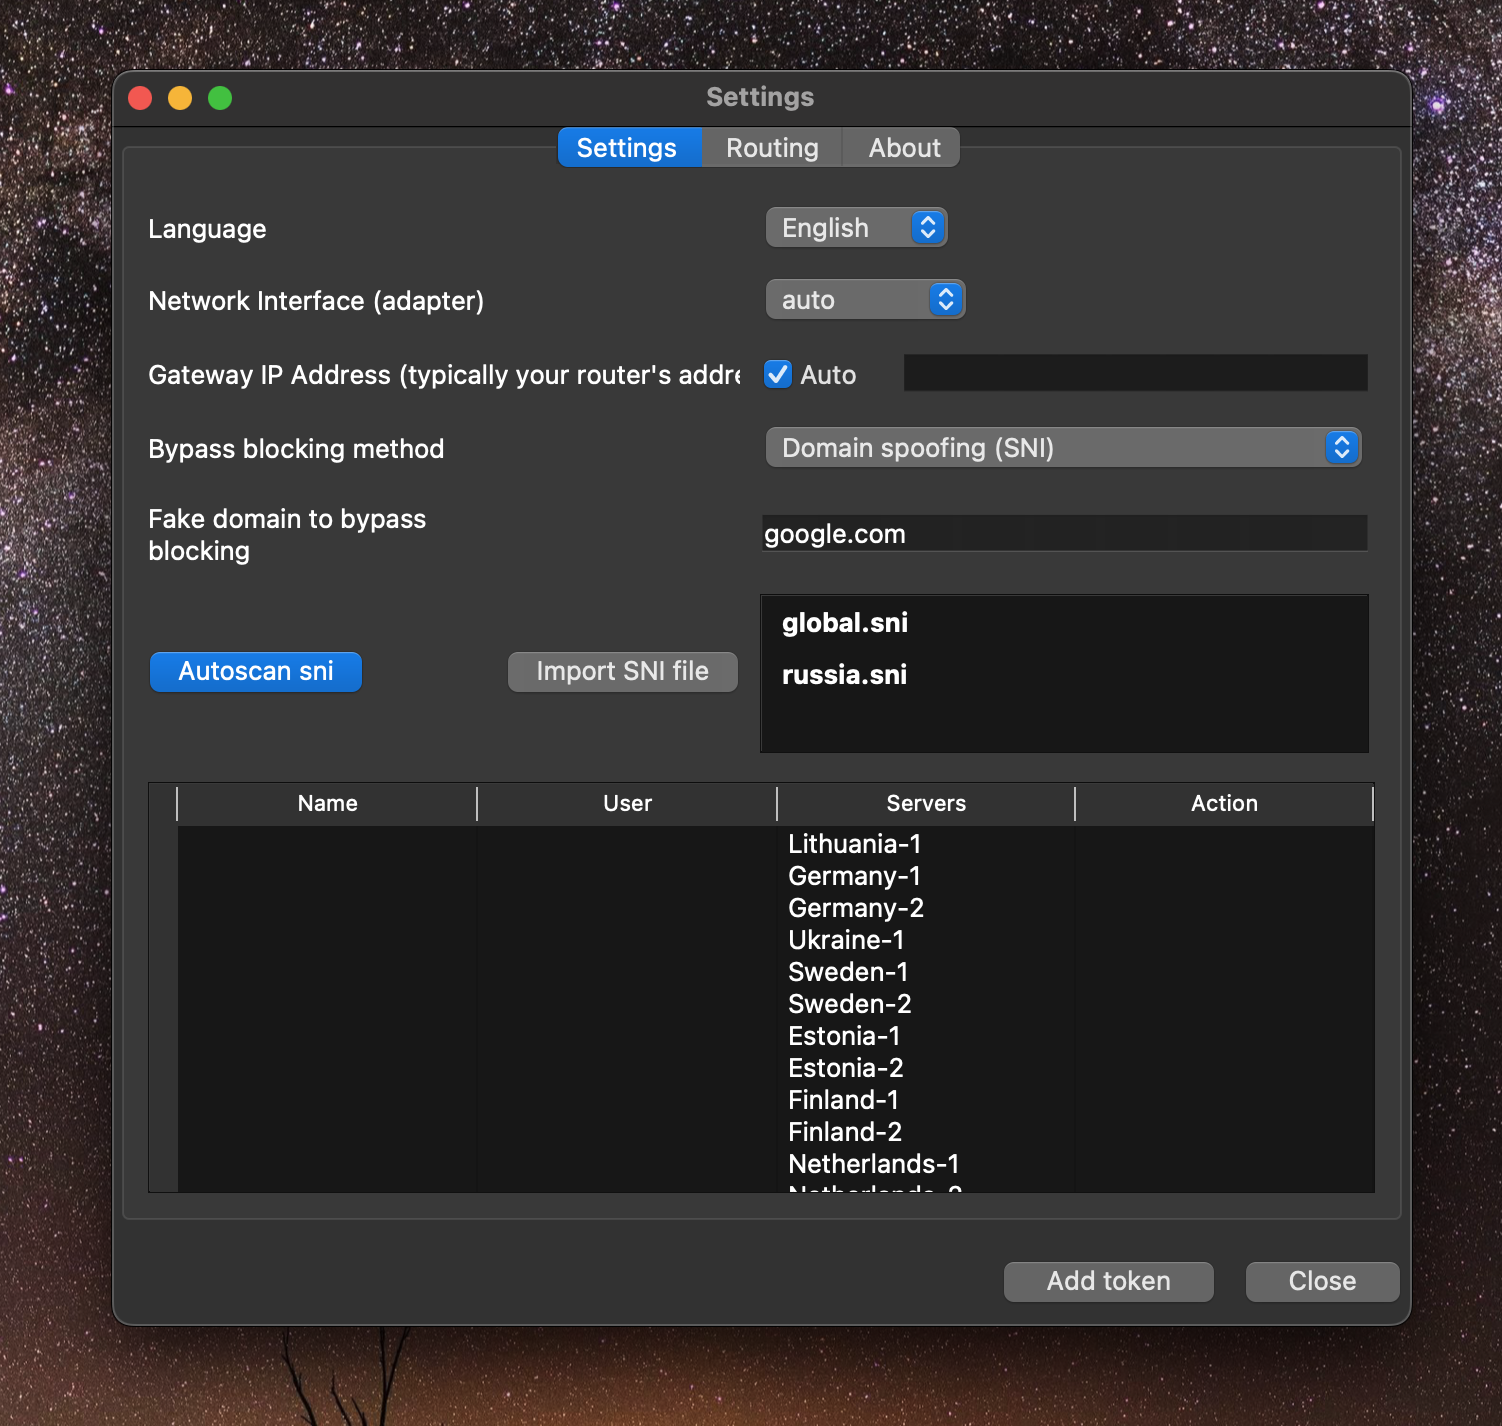This screenshot has width=1502, height=1426.
Task: Select Lithuania-1 server entry
Action: [x=855, y=844]
